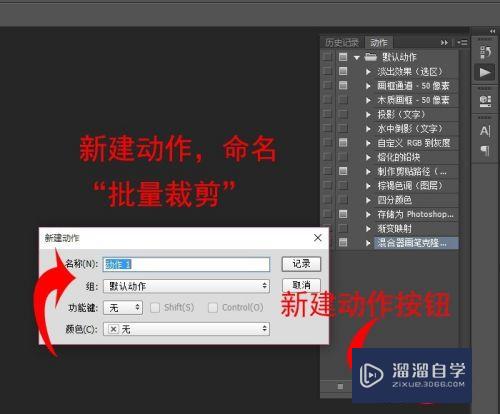Viewport: 500px width, 414px height.
Task: Expand 渐变映射 action
Action: tap(368, 228)
